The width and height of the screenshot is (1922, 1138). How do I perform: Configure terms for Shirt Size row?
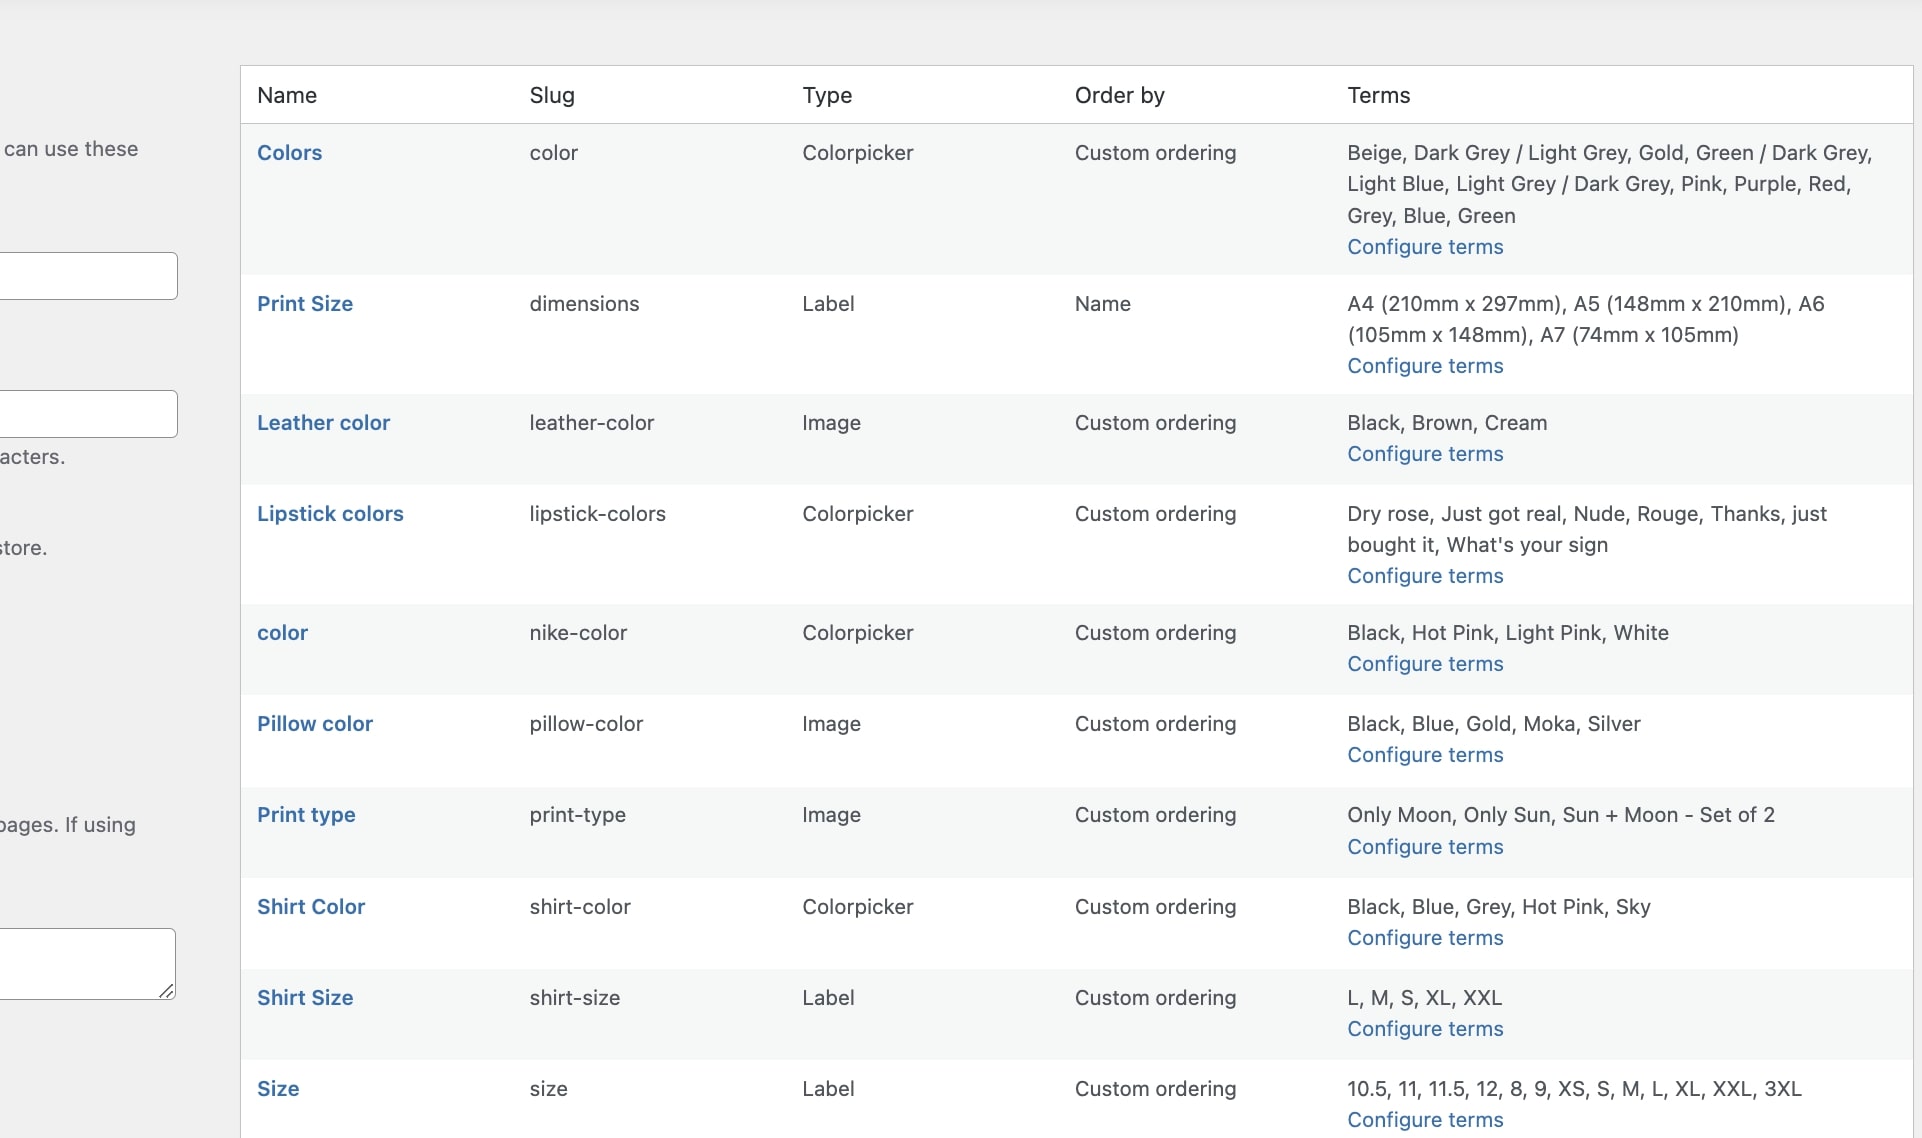(1425, 1029)
